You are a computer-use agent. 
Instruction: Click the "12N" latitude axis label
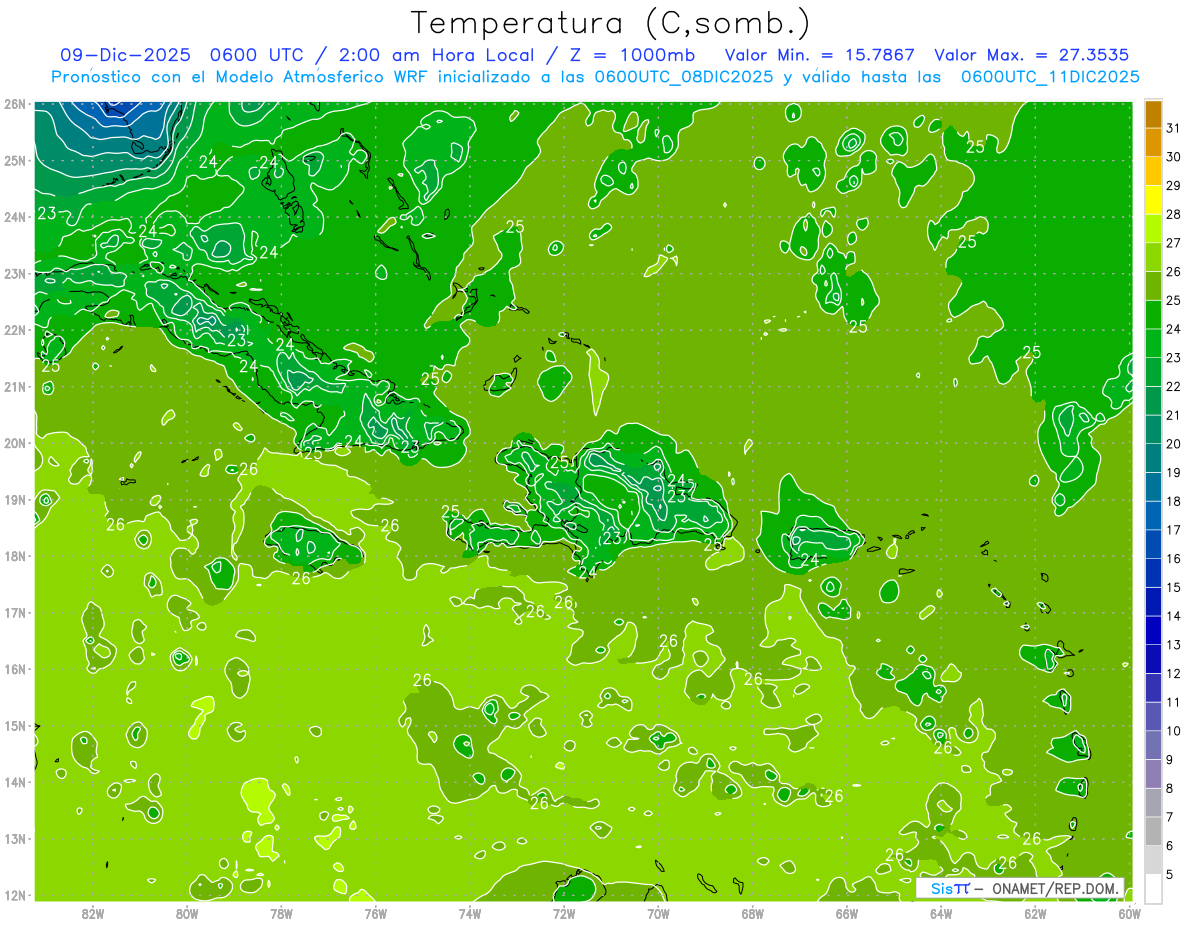(15, 895)
